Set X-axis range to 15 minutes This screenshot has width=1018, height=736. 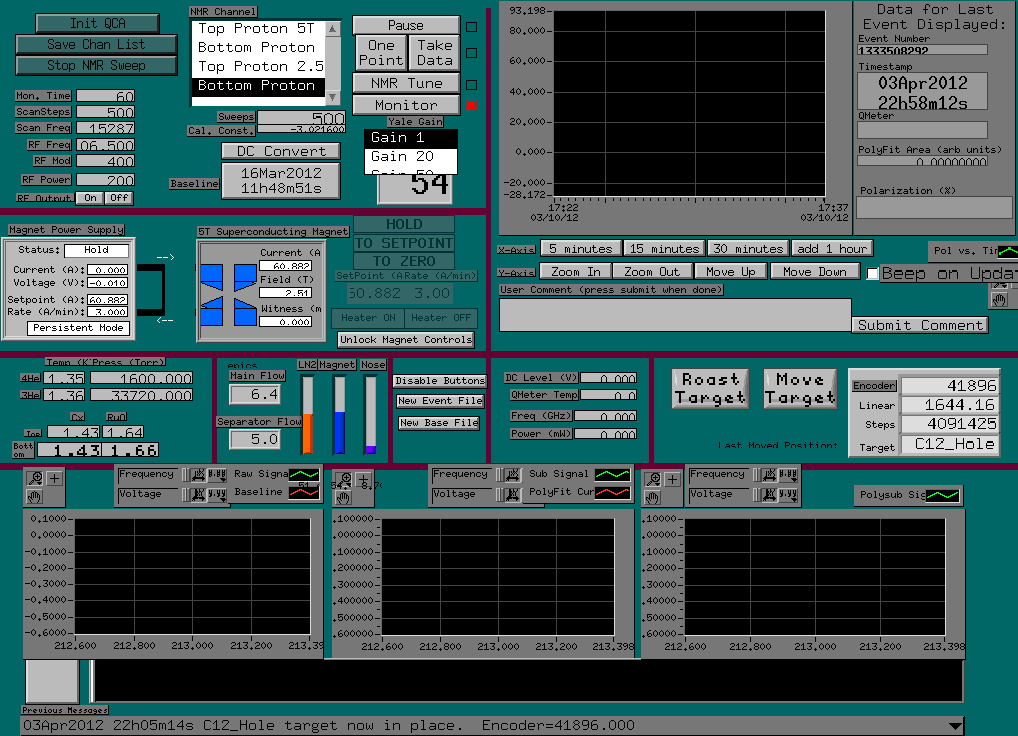click(x=665, y=249)
